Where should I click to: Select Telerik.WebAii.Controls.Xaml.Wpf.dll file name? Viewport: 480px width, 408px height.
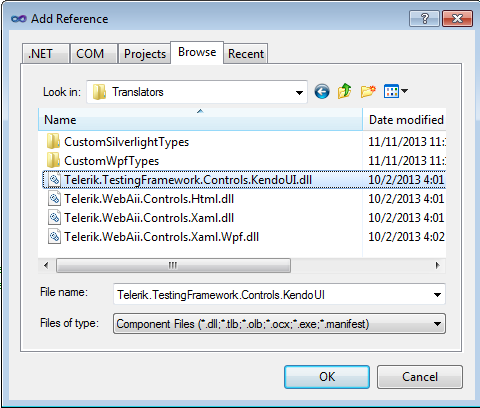(161, 237)
